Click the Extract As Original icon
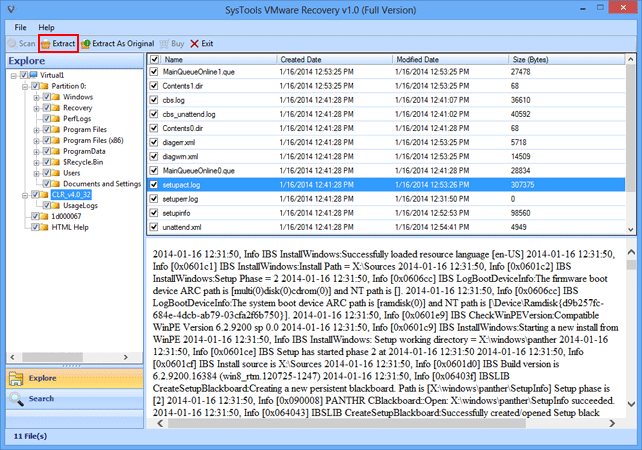Image resolution: width=642 pixels, height=450 pixels. [x=86, y=44]
